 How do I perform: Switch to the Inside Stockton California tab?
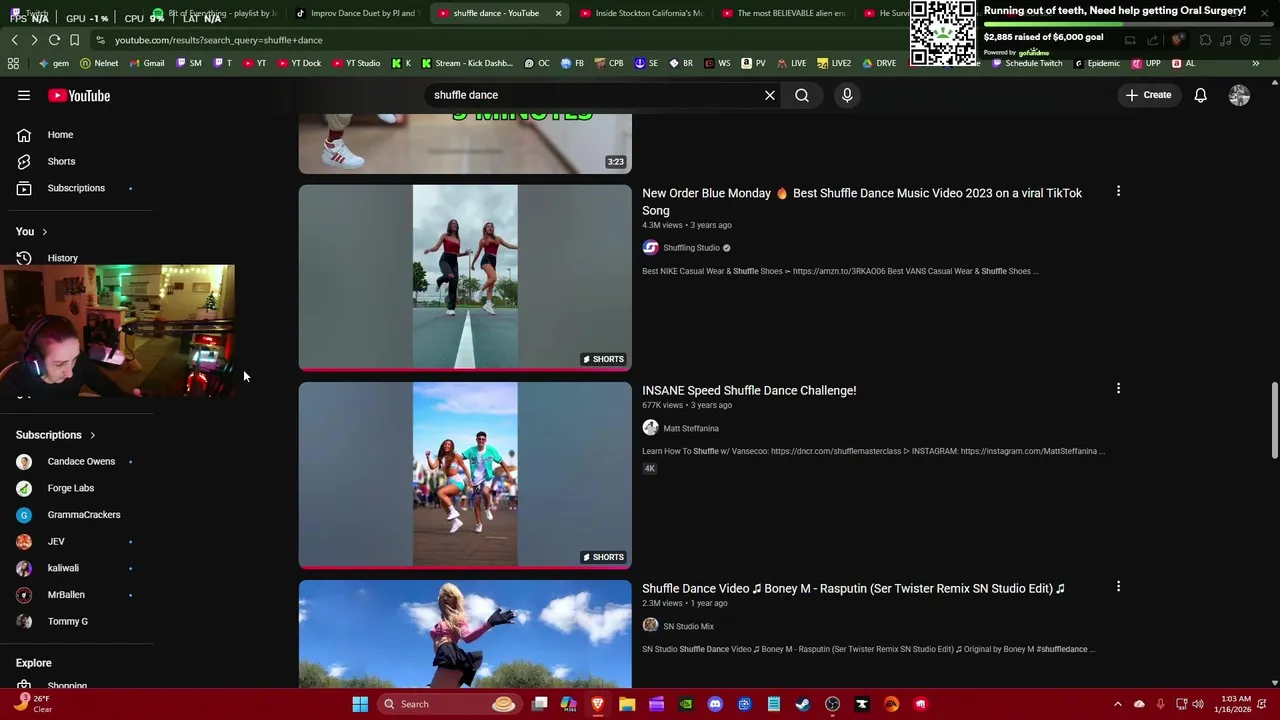(642, 13)
